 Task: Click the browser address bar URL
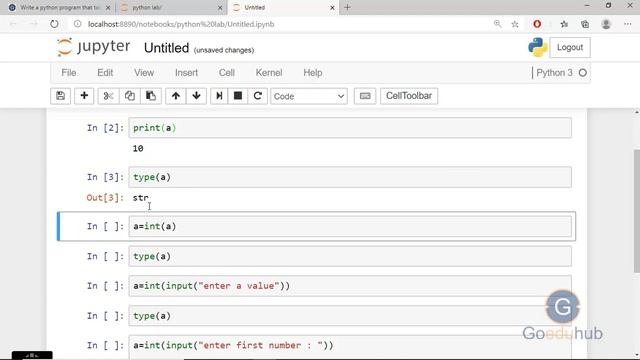(181, 24)
